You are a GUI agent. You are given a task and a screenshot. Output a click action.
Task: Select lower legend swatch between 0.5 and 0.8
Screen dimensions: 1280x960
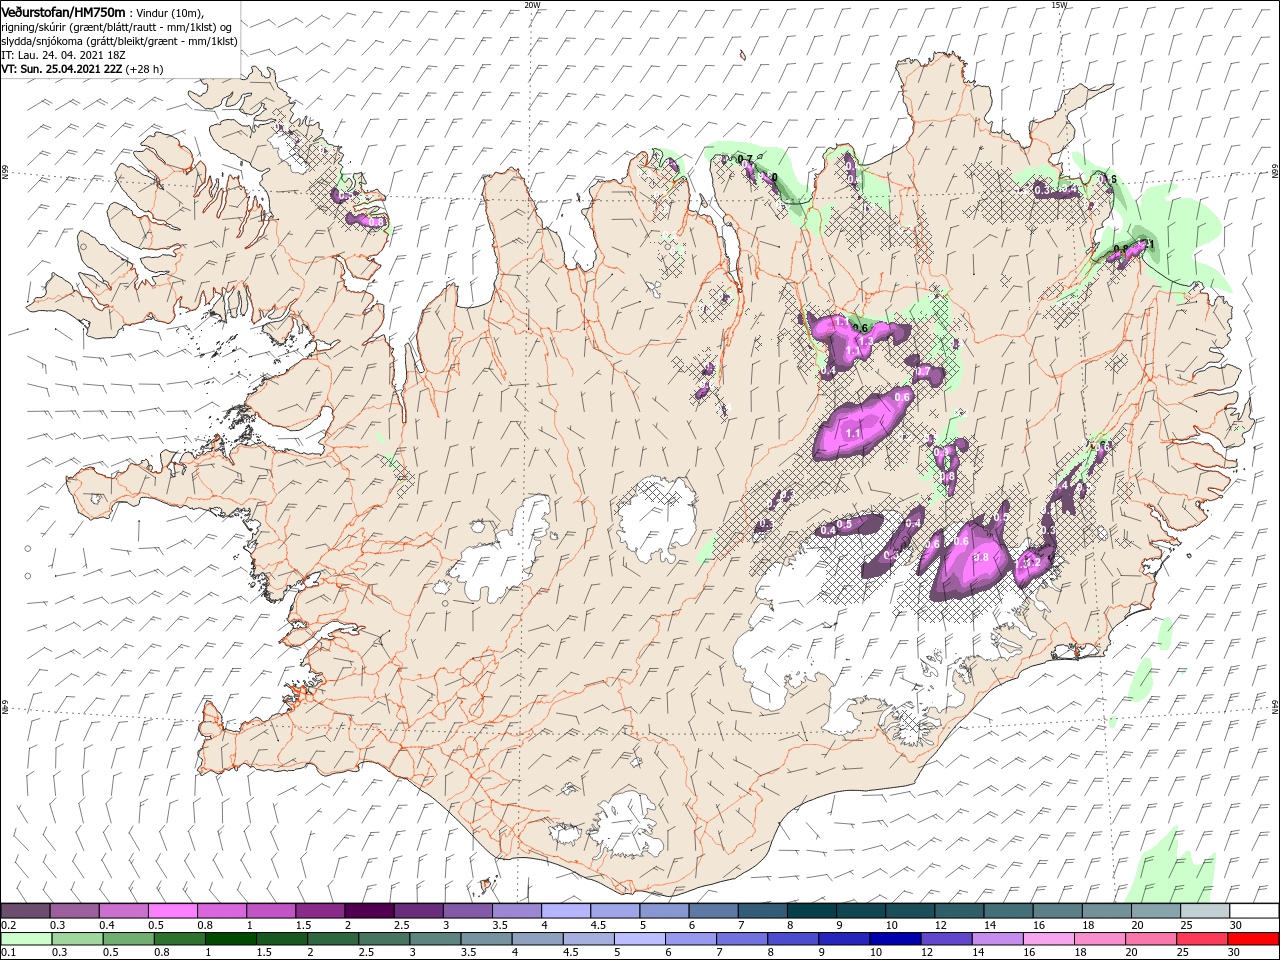click(x=128, y=939)
